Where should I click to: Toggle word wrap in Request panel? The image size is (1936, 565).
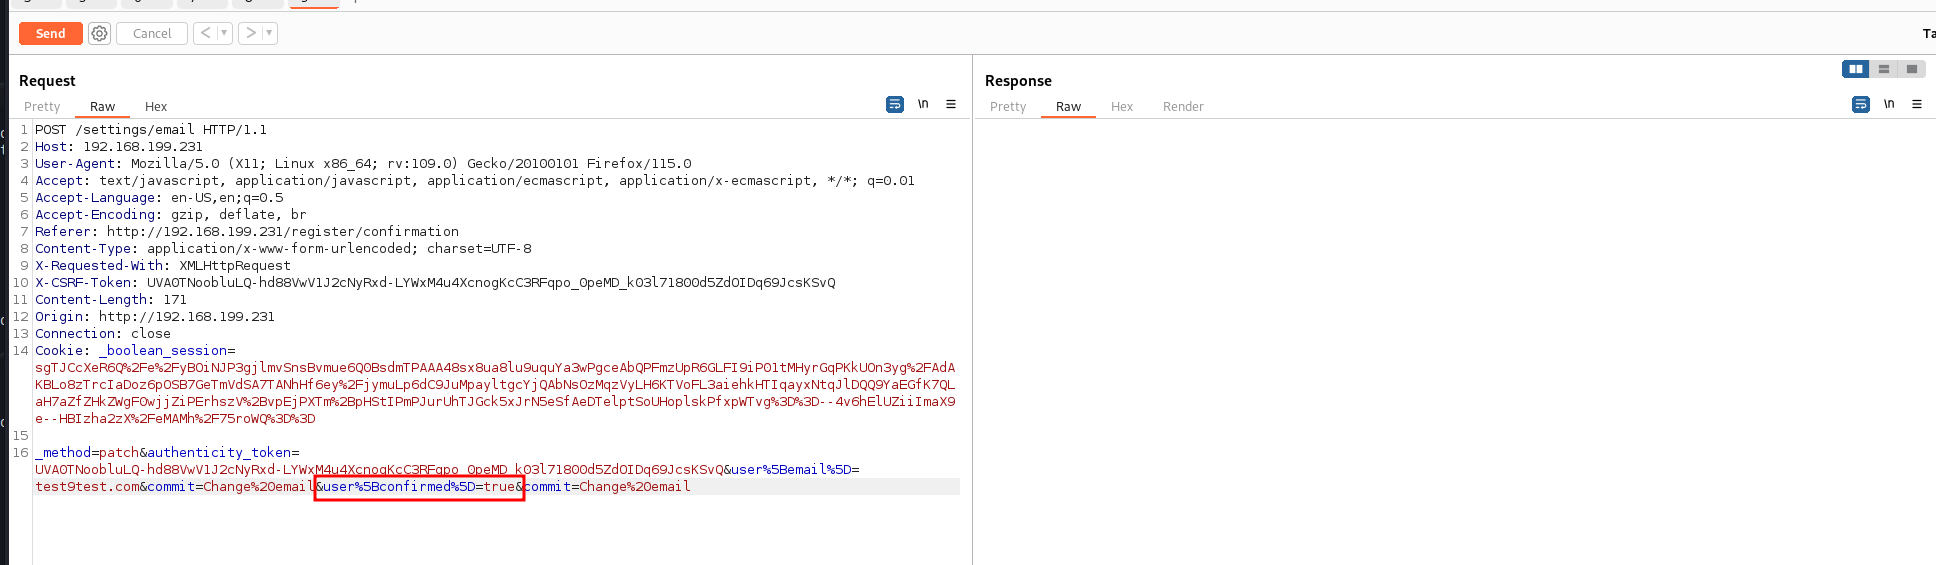point(895,104)
